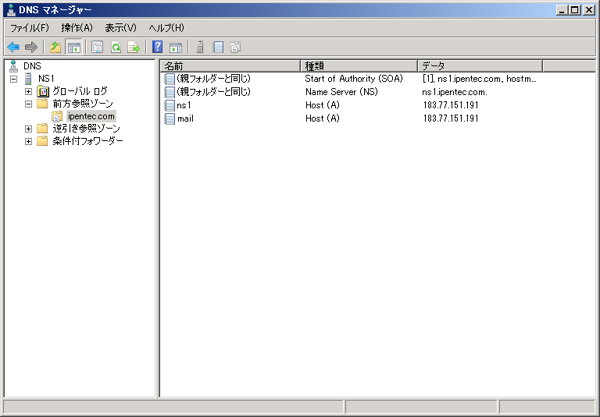The height and width of the screenshot is (417, 600).
Task: Minimize the DNS マネージャー window
Action: [x=562, y=10]
